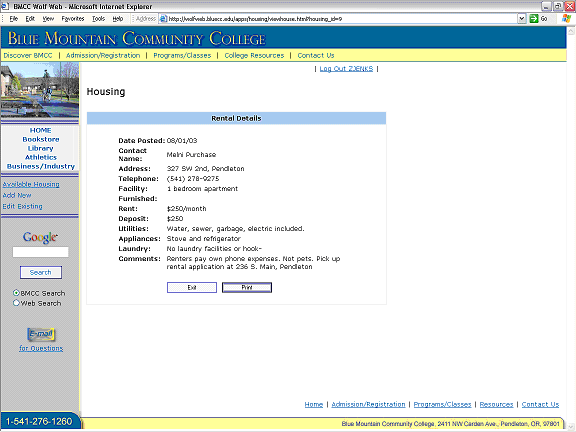576x432 pixels.
Task: Click the footer Home link
Action: [314, 404]
